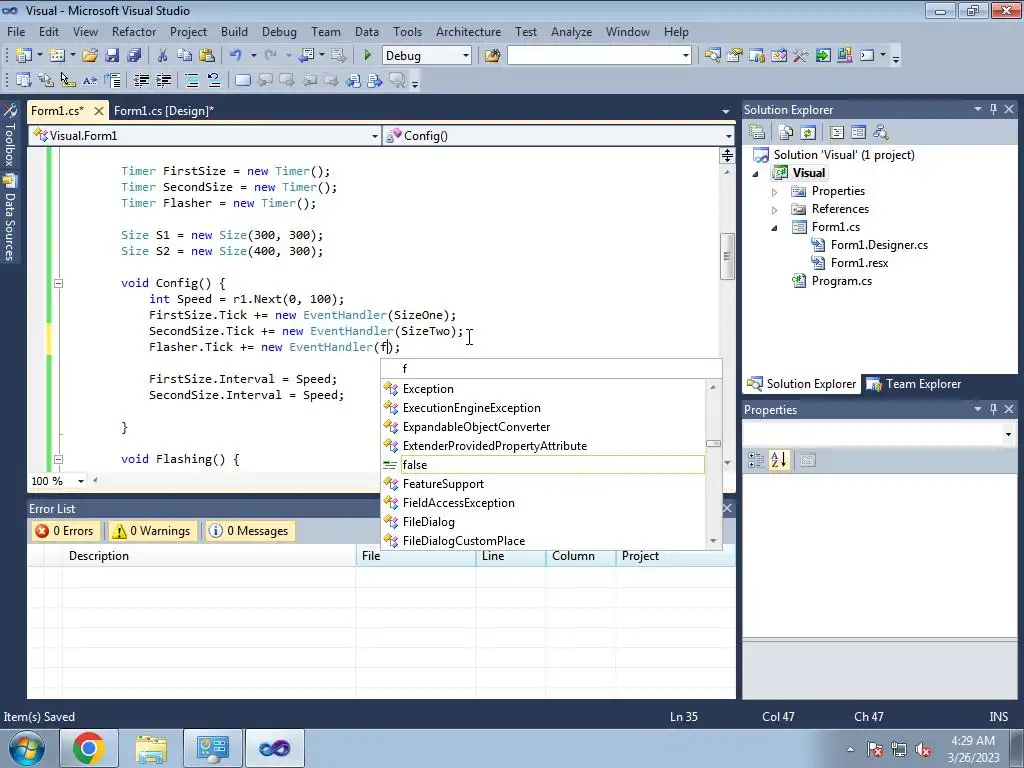The height and width of the screenshot is (768, 1024).
Task: Open the Build menu
Action: click(234, 31)
